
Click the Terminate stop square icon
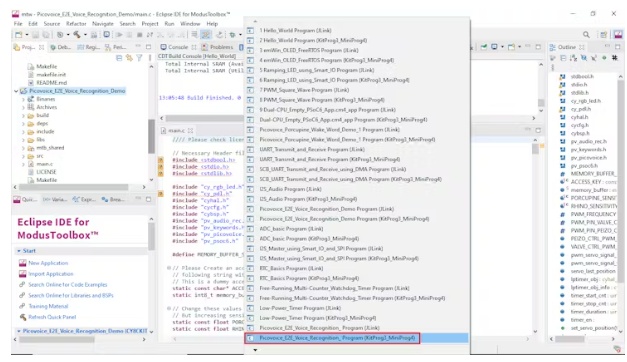[140, 35]
